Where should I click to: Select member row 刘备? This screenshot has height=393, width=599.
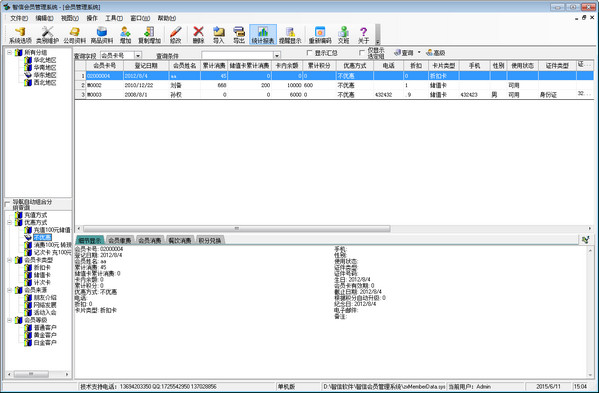pyautogui.click(x=334, y=85)
